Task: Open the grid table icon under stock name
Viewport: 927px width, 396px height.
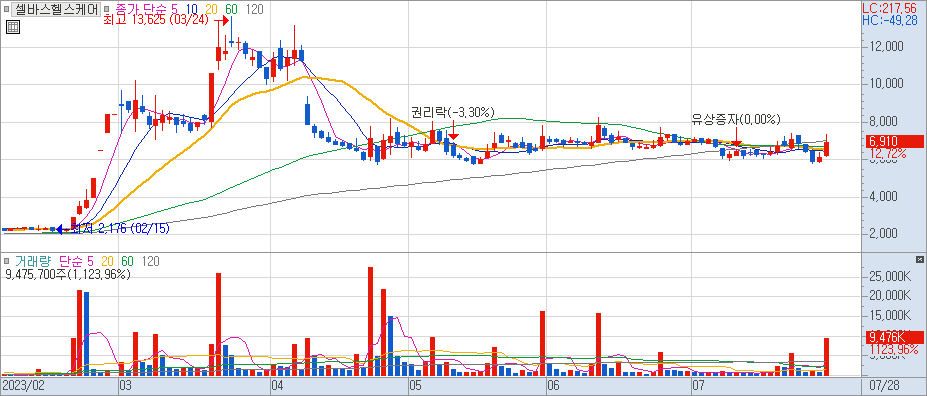Action: pyautogui.click(x=13, y=27)
